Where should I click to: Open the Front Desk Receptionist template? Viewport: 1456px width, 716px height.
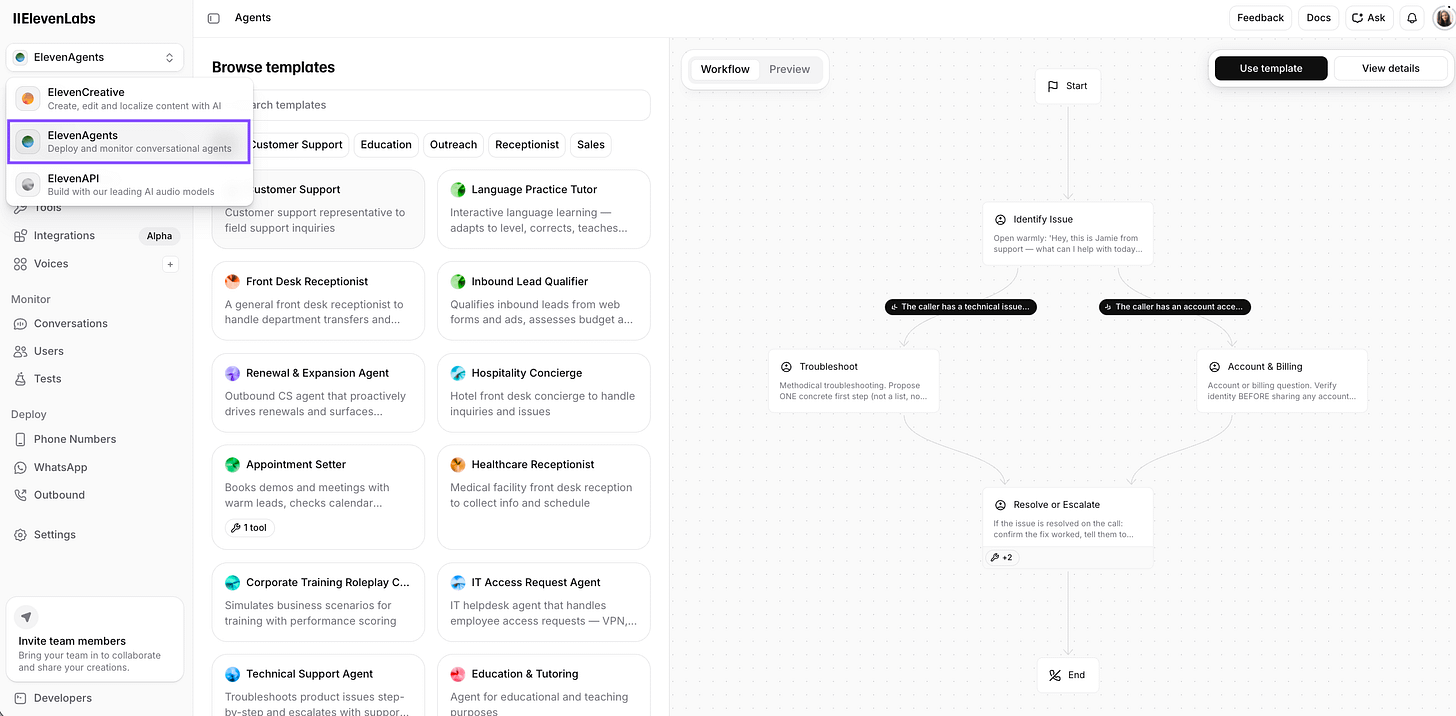tap(318, 301)
